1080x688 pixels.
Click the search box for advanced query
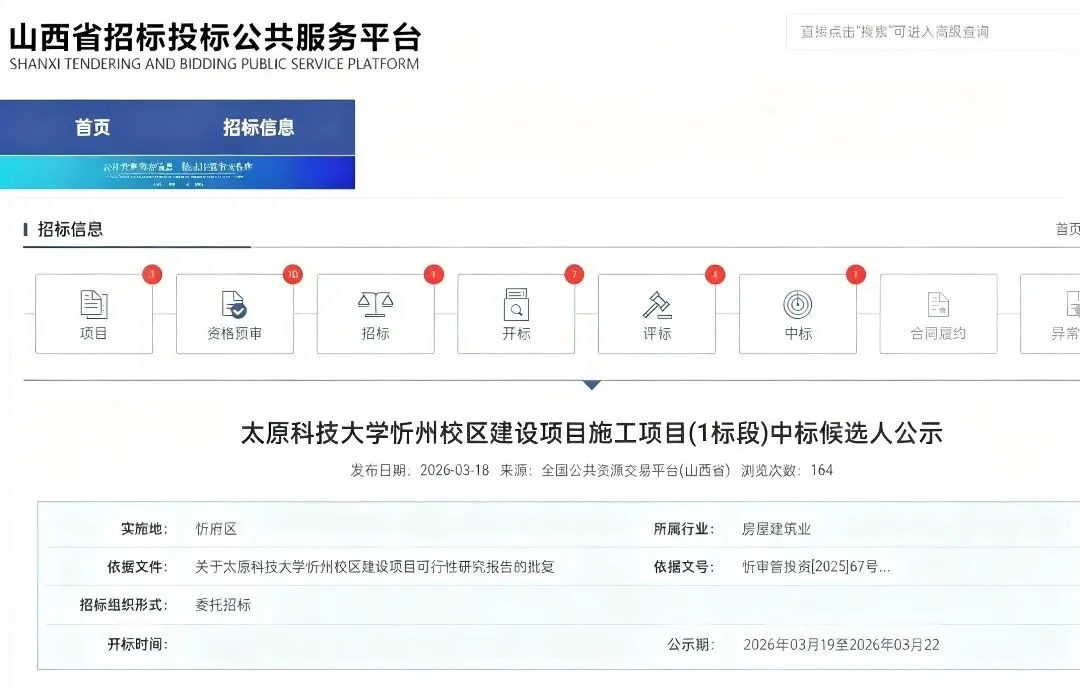pyautogui.click(x=933, y=32)
